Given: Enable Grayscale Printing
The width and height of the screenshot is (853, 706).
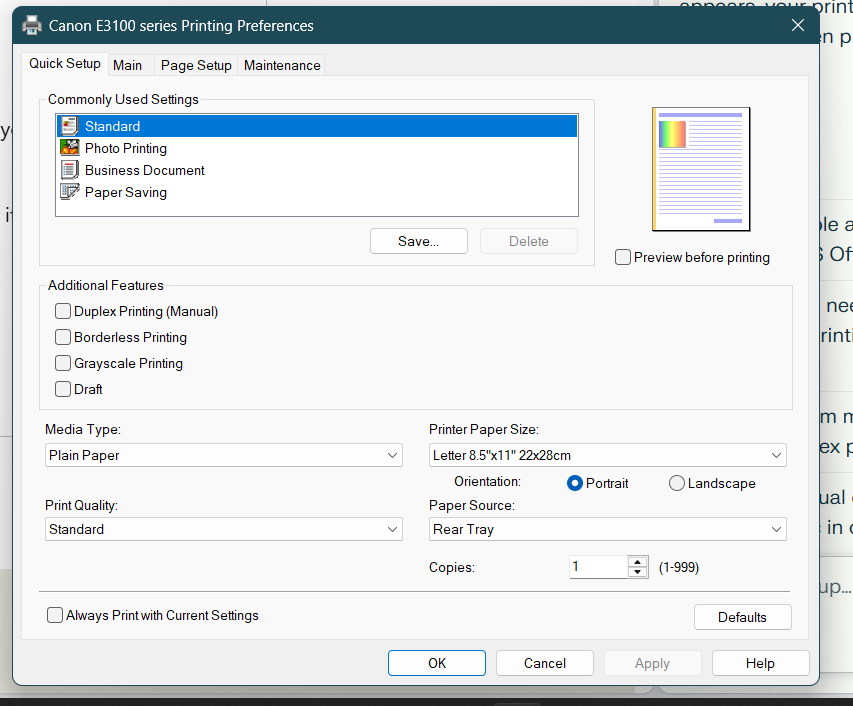Looking at the screenshot, I should (63, 363).
